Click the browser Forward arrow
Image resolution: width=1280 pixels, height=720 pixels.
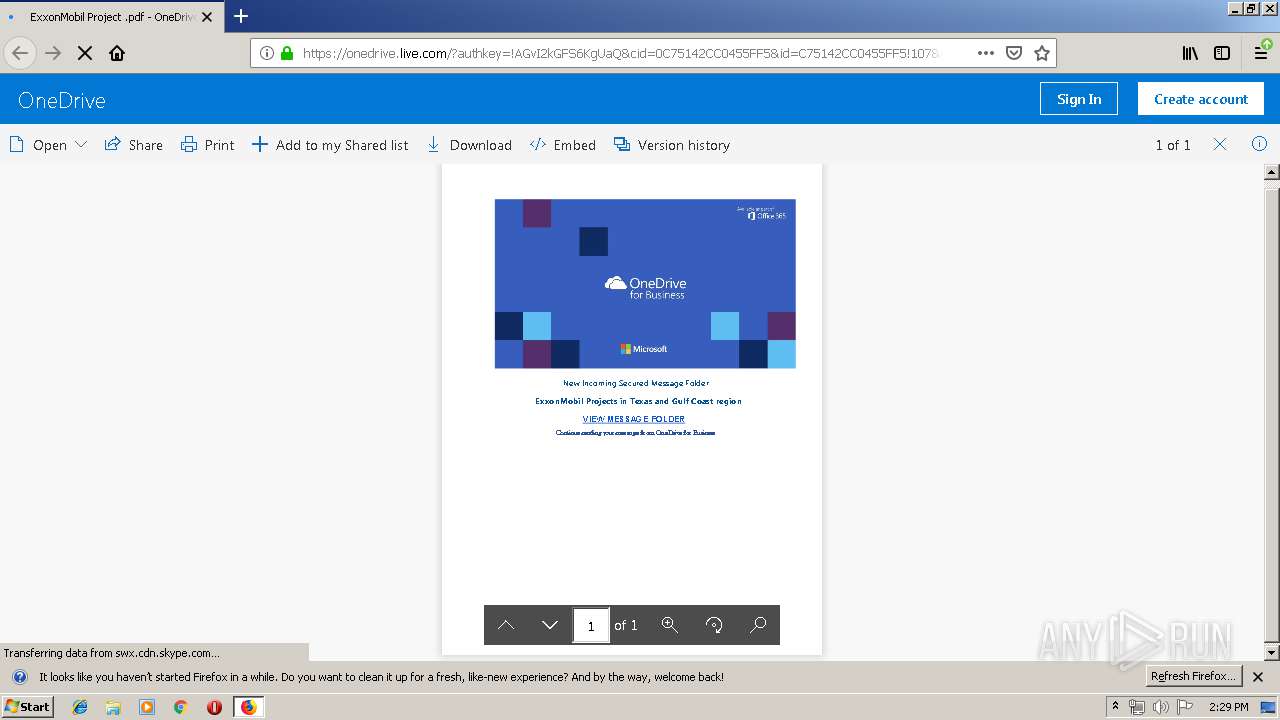point(53,53)
